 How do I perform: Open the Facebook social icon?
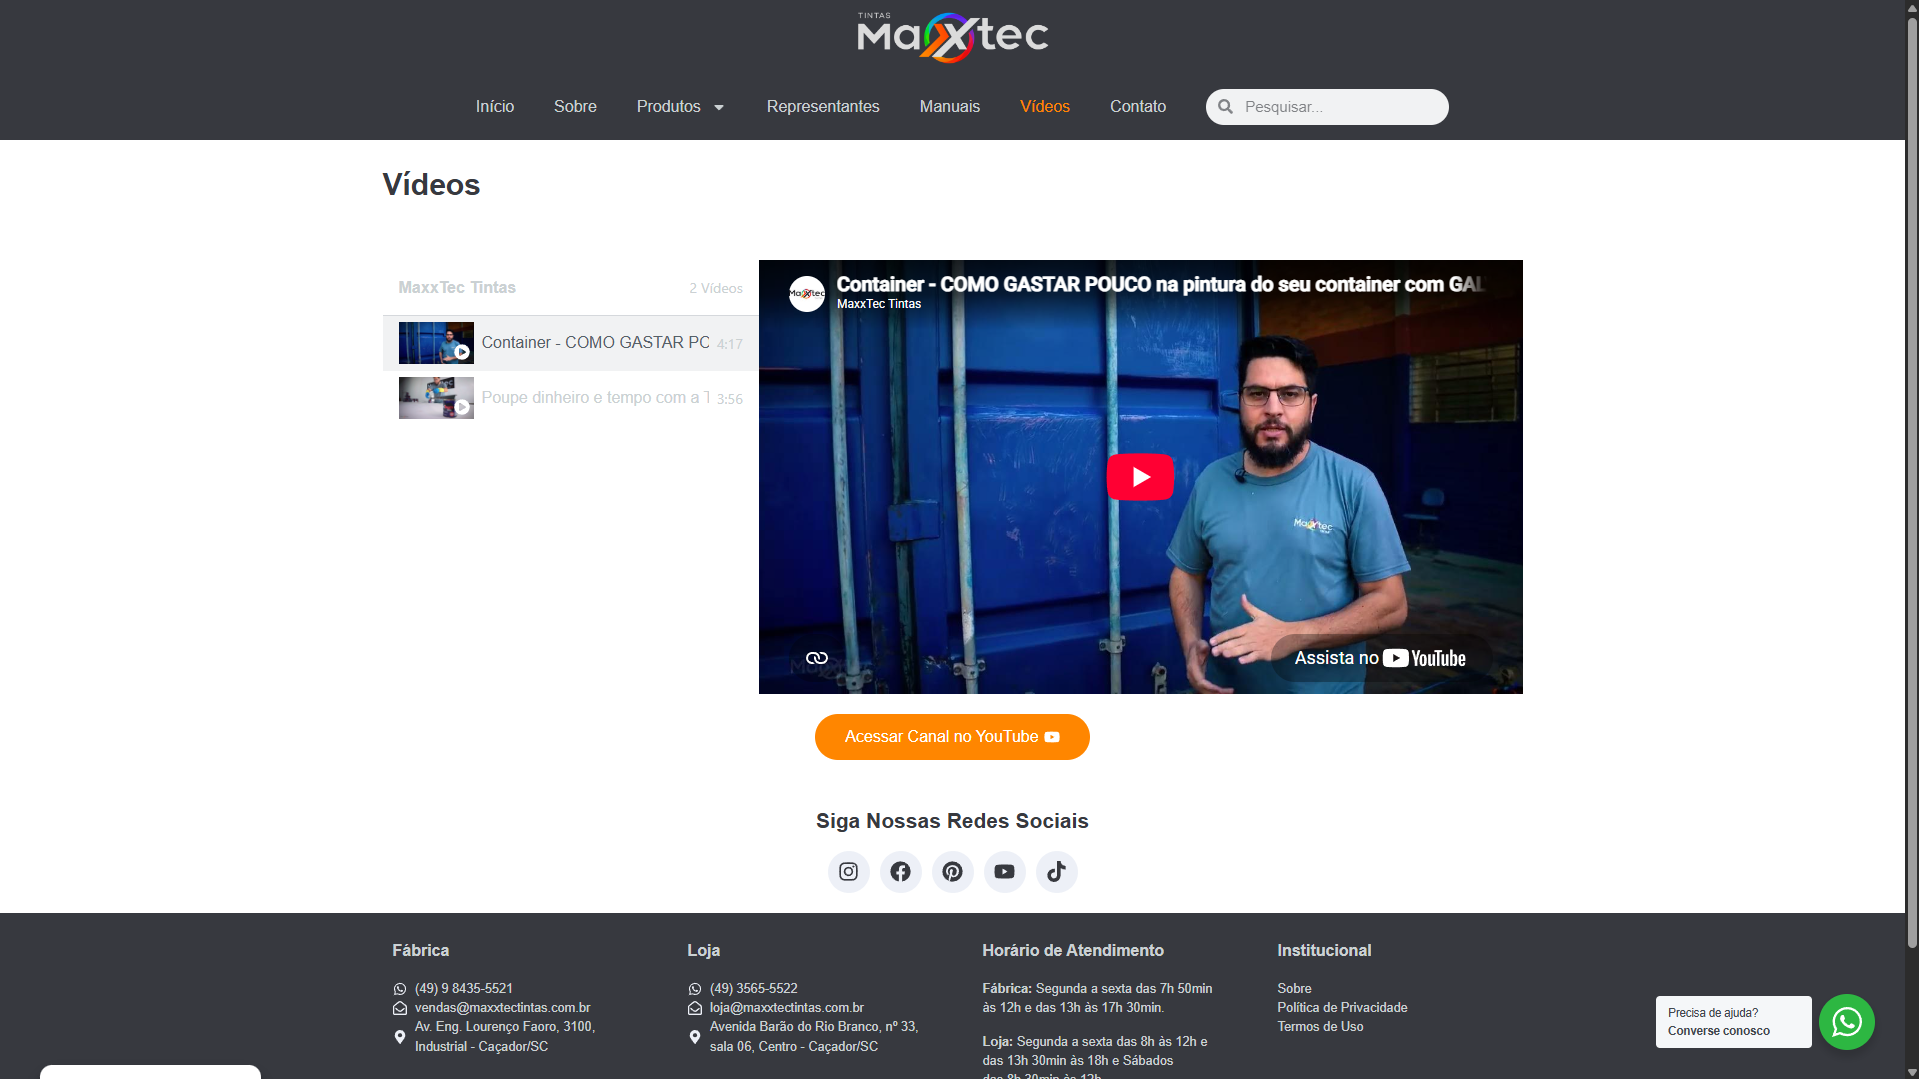point(900,872)
